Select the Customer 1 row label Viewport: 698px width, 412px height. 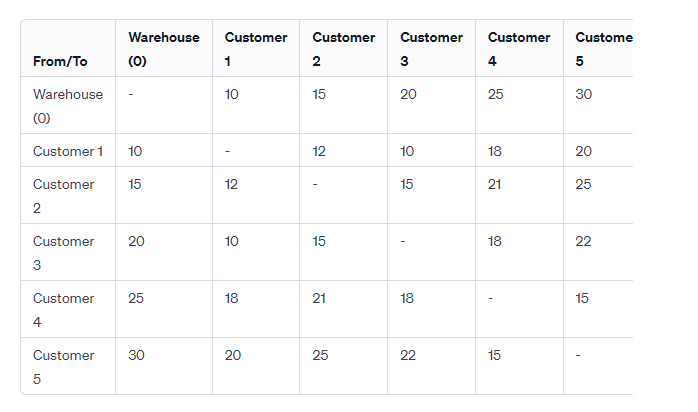(x=68, y=151)
